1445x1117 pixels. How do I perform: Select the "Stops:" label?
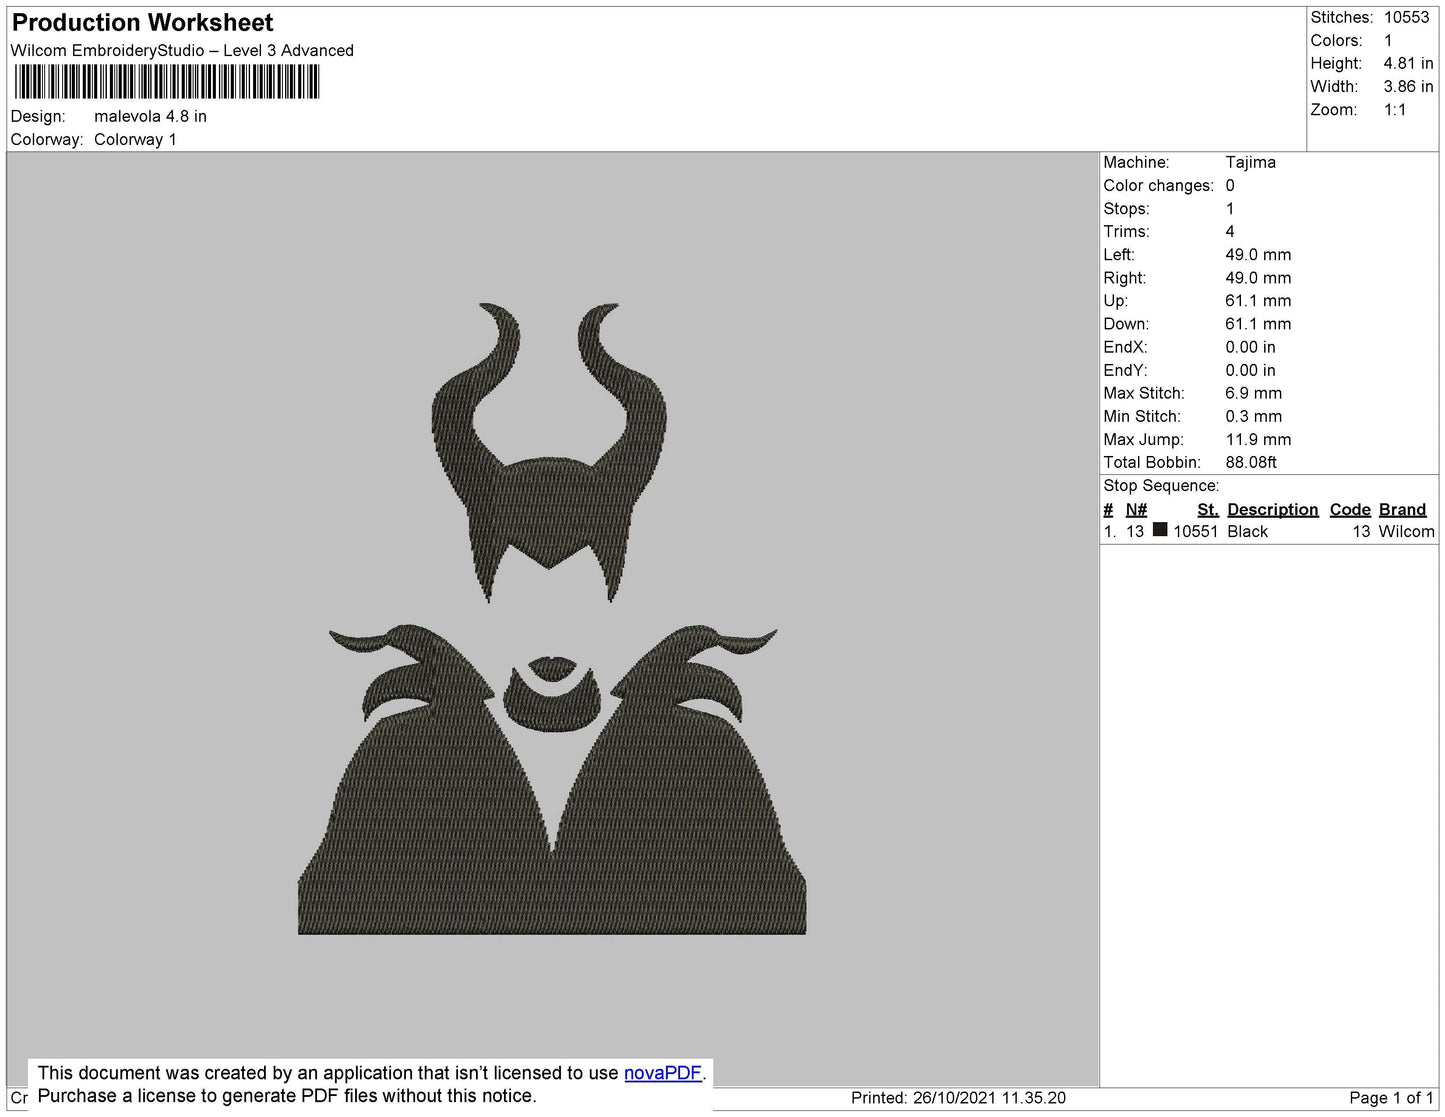(1126, 209)
